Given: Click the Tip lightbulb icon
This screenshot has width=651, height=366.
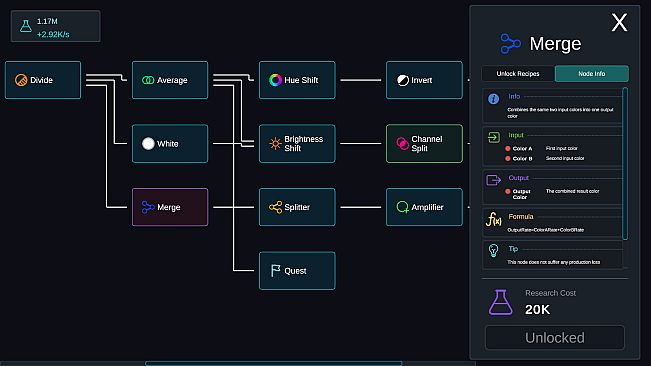Looking at the screenshot, I should [493, 251].
